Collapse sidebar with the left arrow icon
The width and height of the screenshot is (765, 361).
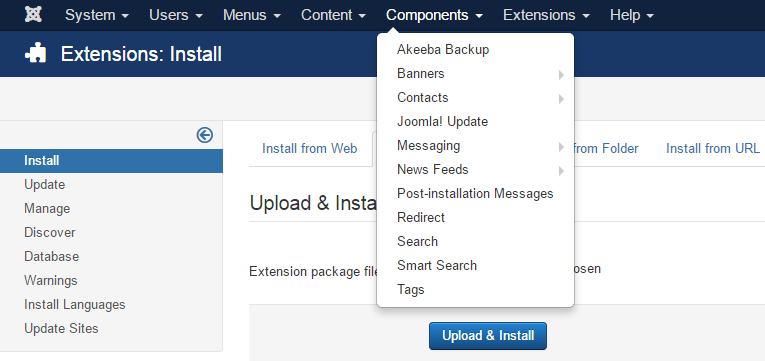pos(205,135)
